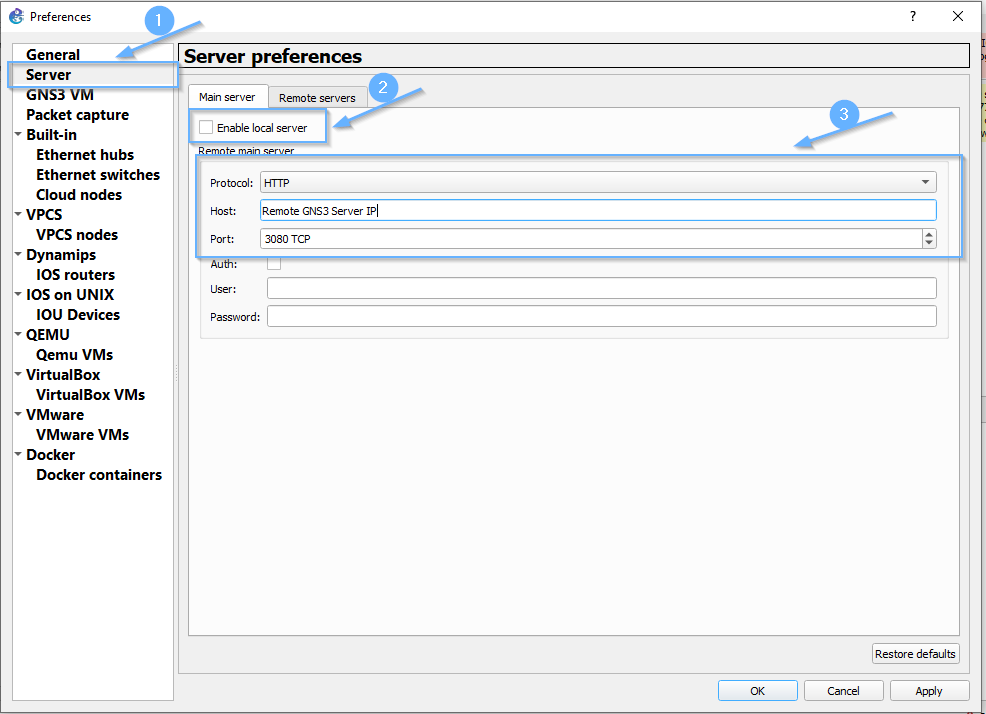This screenshot has height=714, width=986.
Task: Click the Restore defaults button
Action: (x=915, y=654)
